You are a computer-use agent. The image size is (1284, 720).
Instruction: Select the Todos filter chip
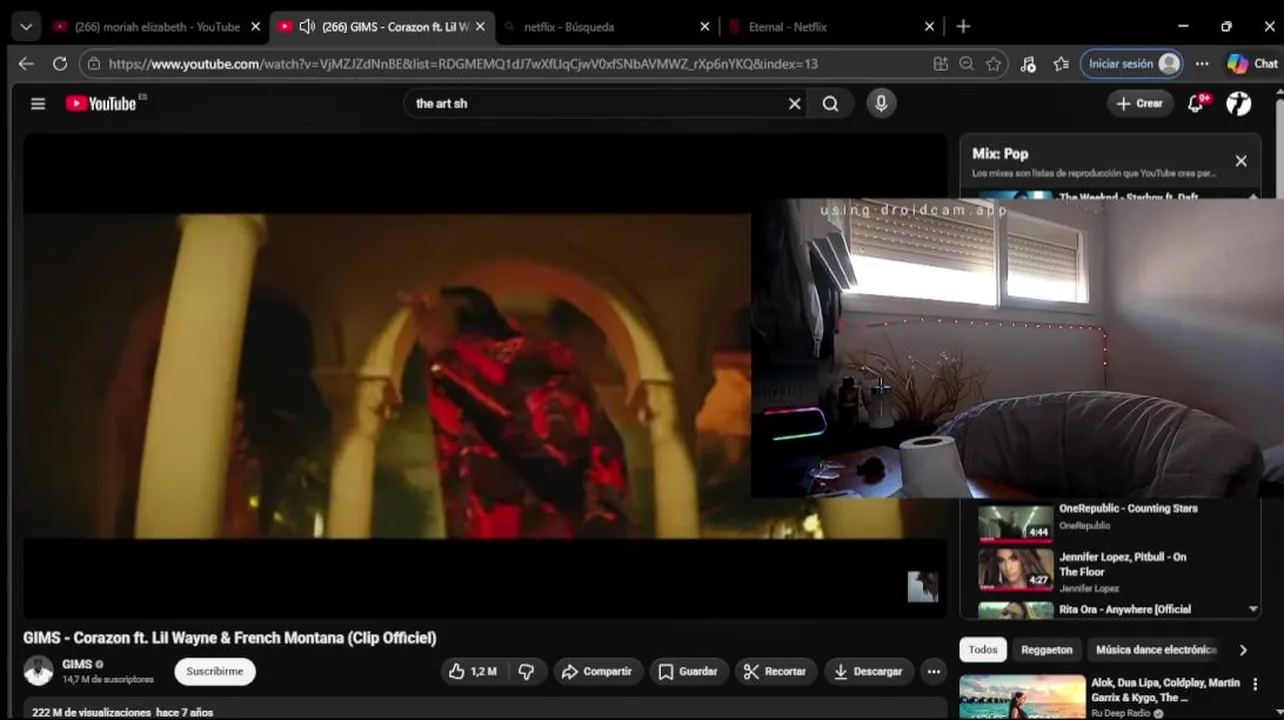pyautogui.click(x=983, y=650)
